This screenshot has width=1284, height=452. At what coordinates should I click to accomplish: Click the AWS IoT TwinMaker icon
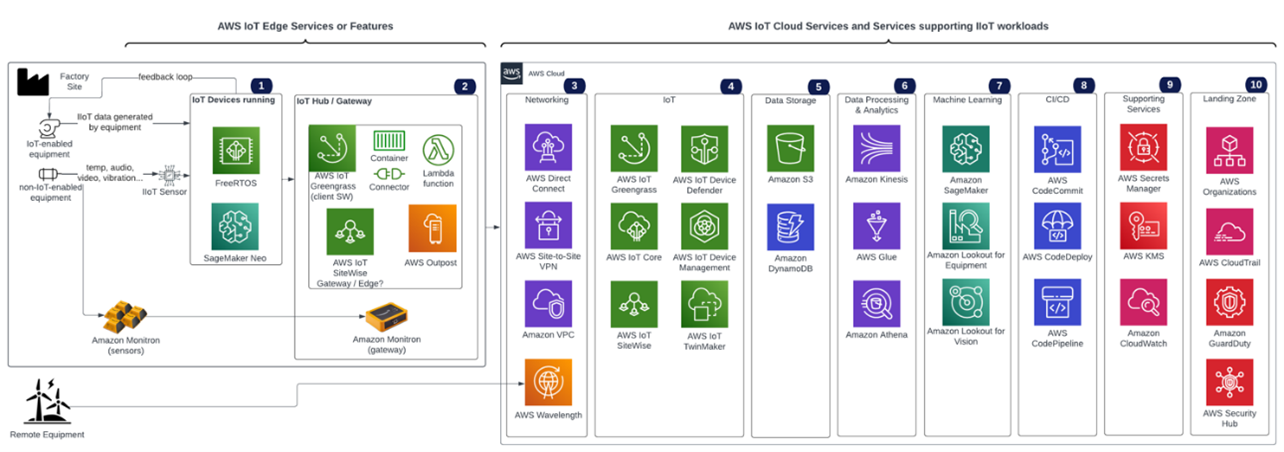click(x=704, y=304)
